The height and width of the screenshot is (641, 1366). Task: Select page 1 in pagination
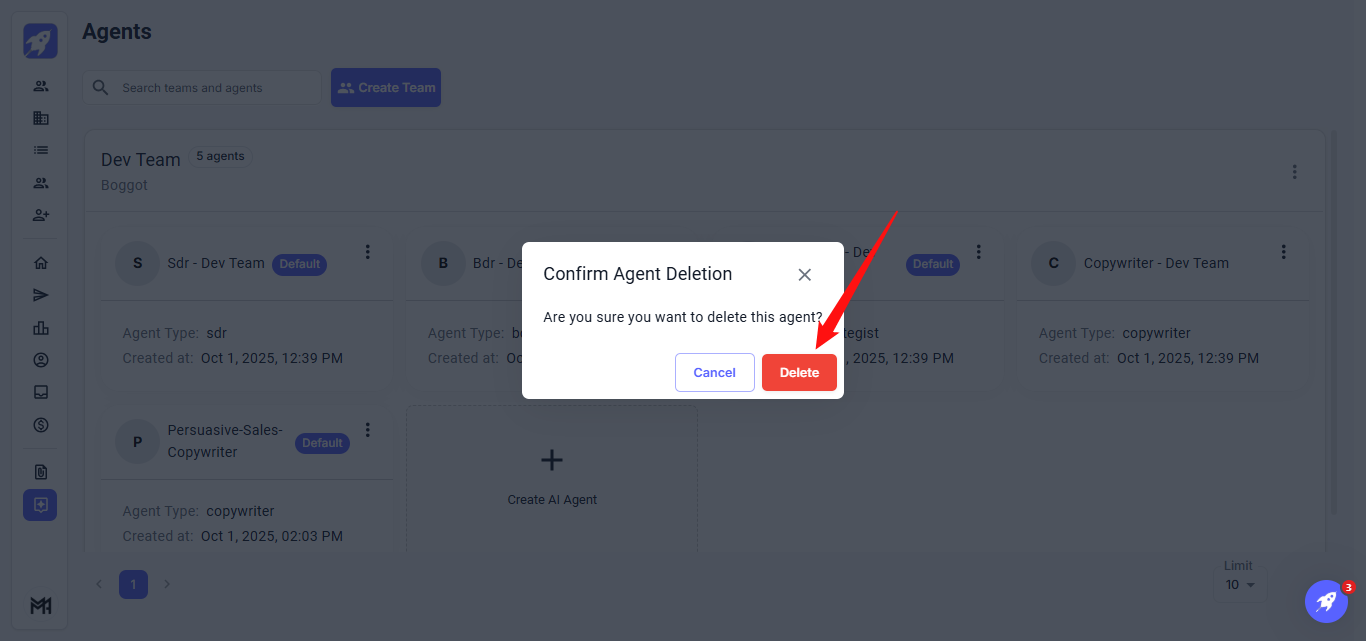[x=133, y=584]
